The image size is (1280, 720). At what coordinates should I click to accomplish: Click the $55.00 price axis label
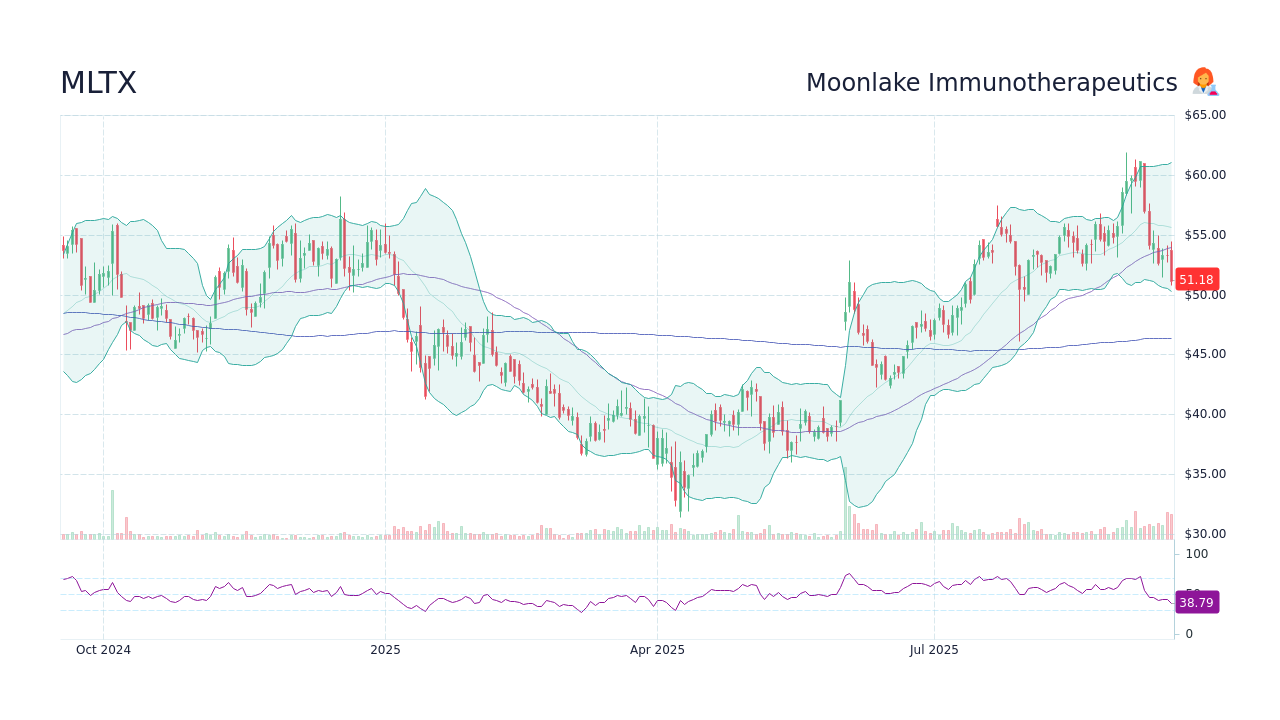pos(1205,235)
